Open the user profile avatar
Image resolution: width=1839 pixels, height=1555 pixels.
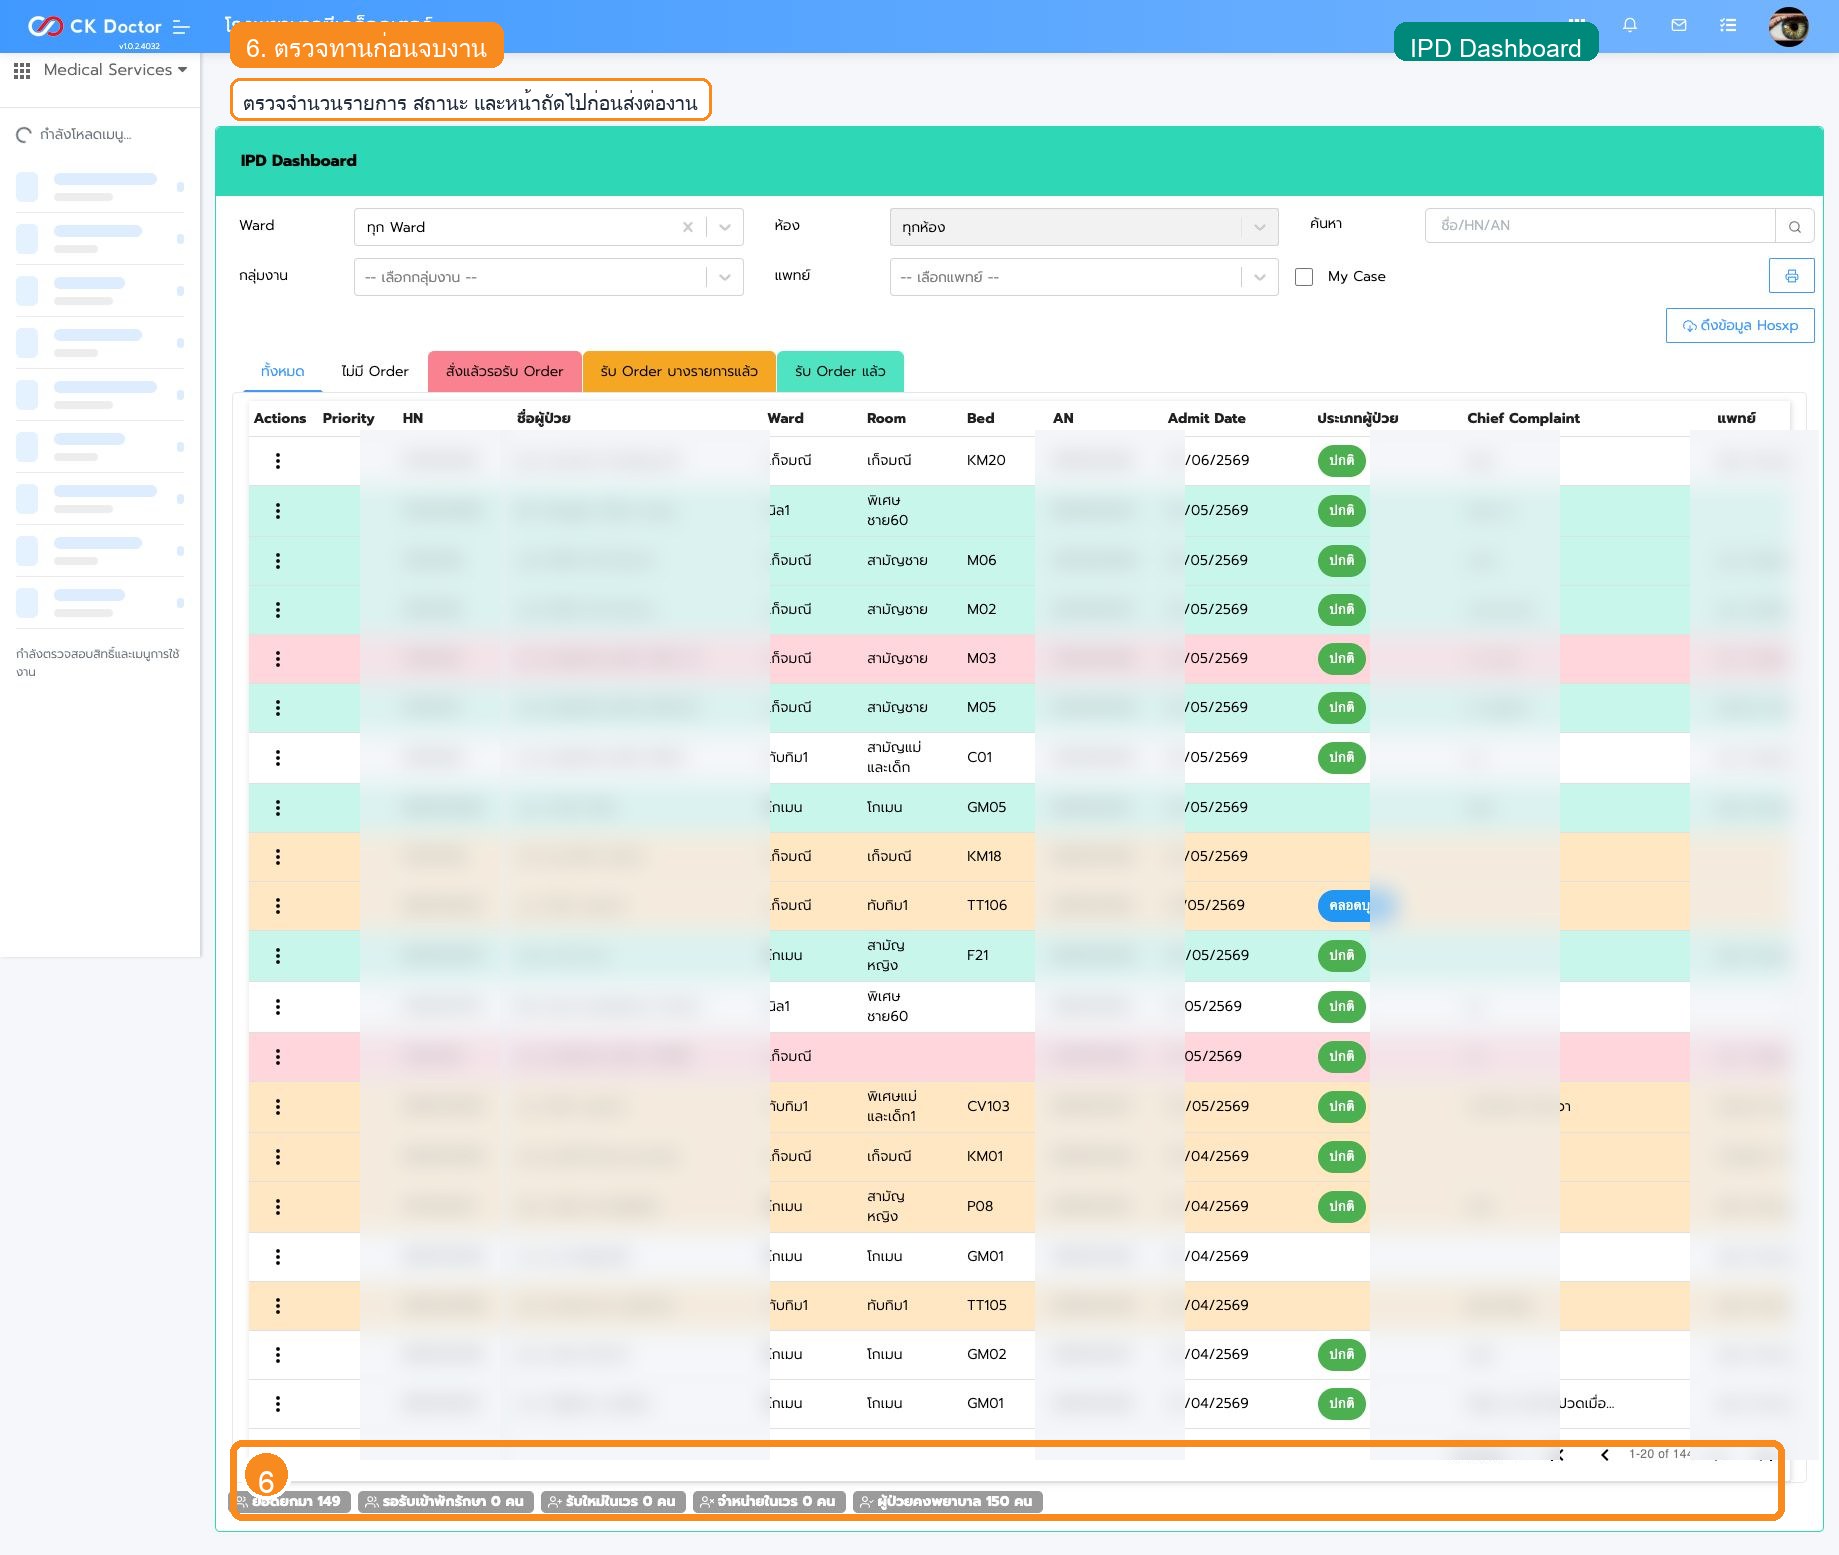(x=1788, y=26)
